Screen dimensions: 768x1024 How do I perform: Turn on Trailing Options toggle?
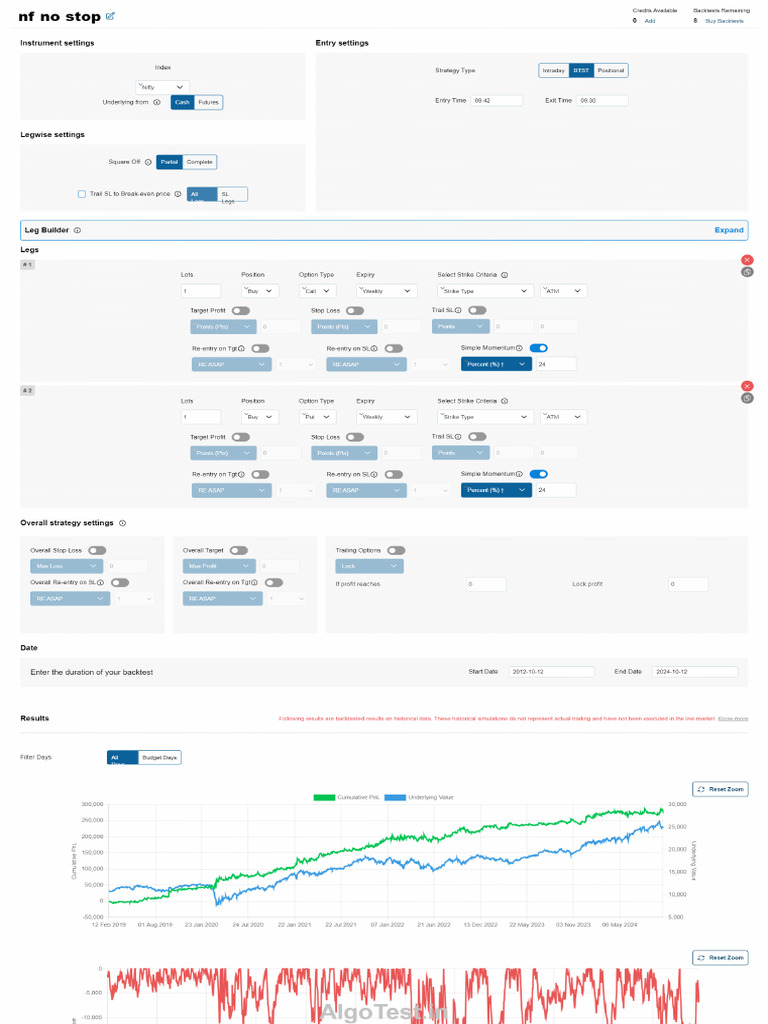[x=396, y=551]
